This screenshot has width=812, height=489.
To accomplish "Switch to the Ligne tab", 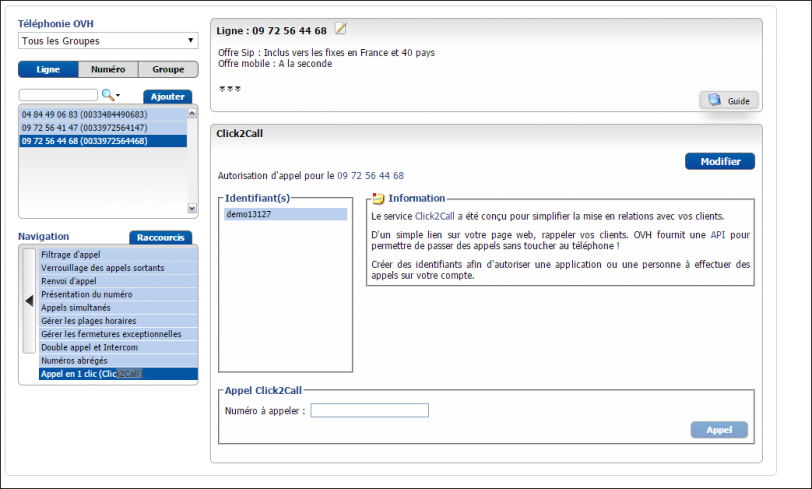I will [48, 69].
